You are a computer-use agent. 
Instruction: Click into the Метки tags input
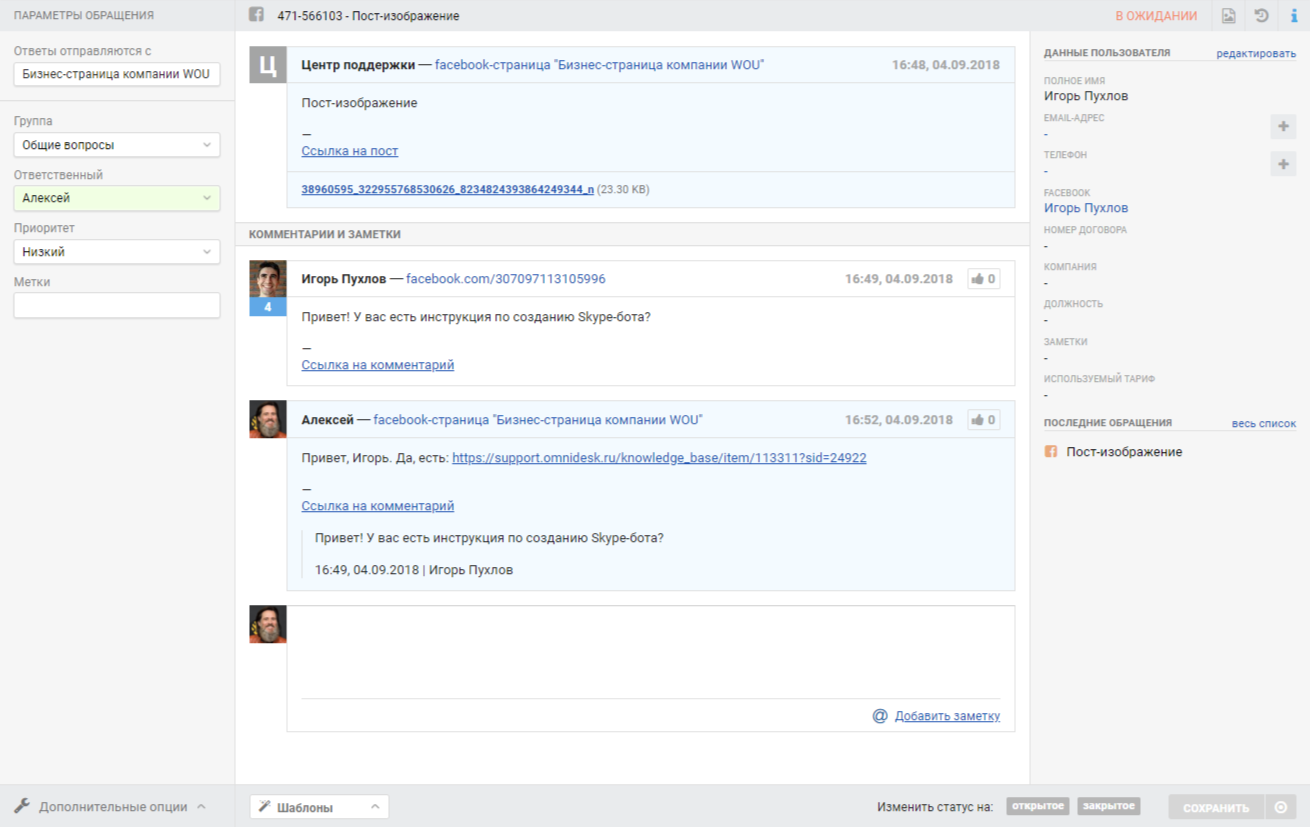point(117,305)
